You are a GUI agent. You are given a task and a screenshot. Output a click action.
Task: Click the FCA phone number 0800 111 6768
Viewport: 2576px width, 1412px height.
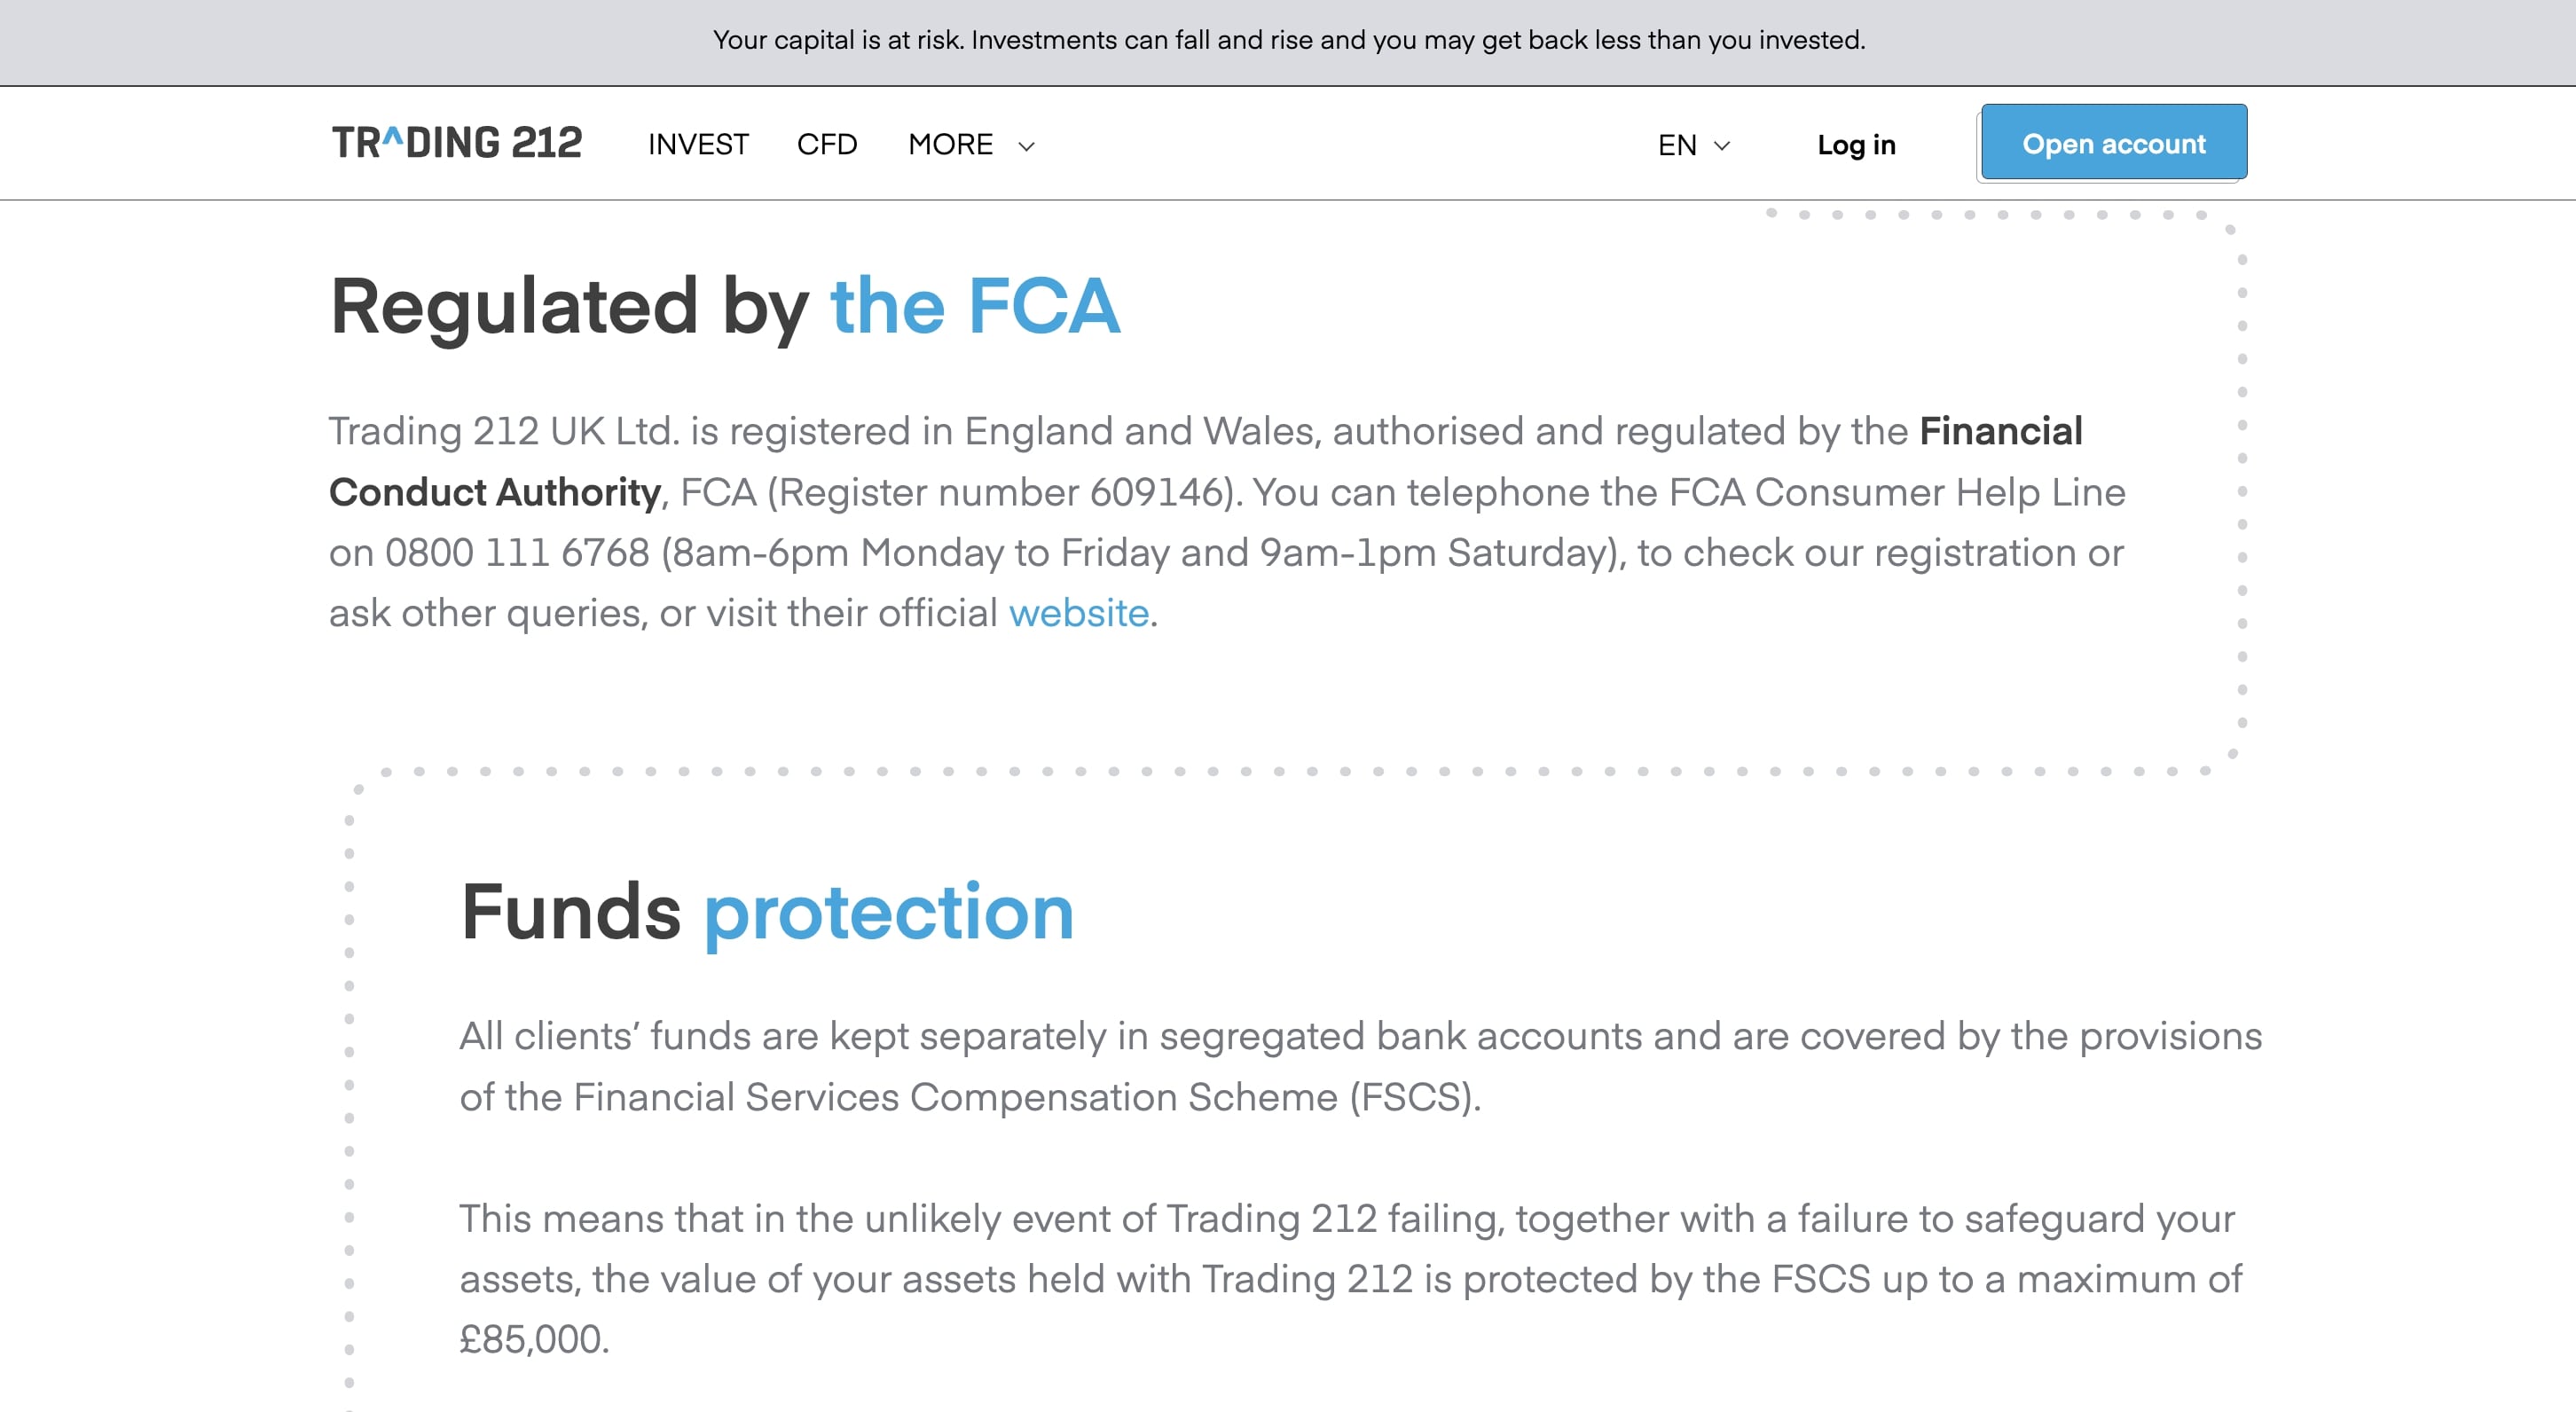[517, 553]
